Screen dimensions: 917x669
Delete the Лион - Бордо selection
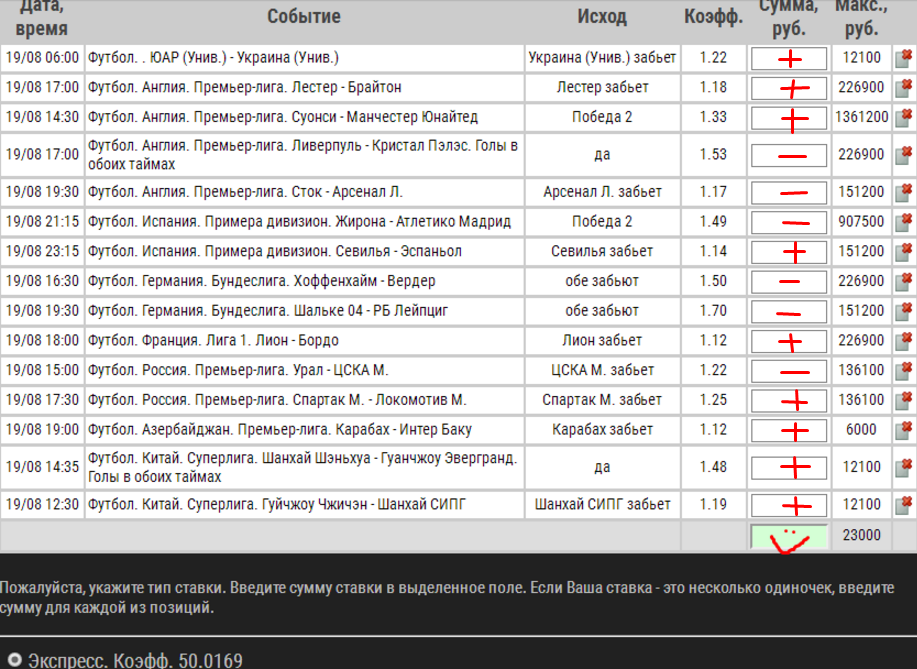904,341
